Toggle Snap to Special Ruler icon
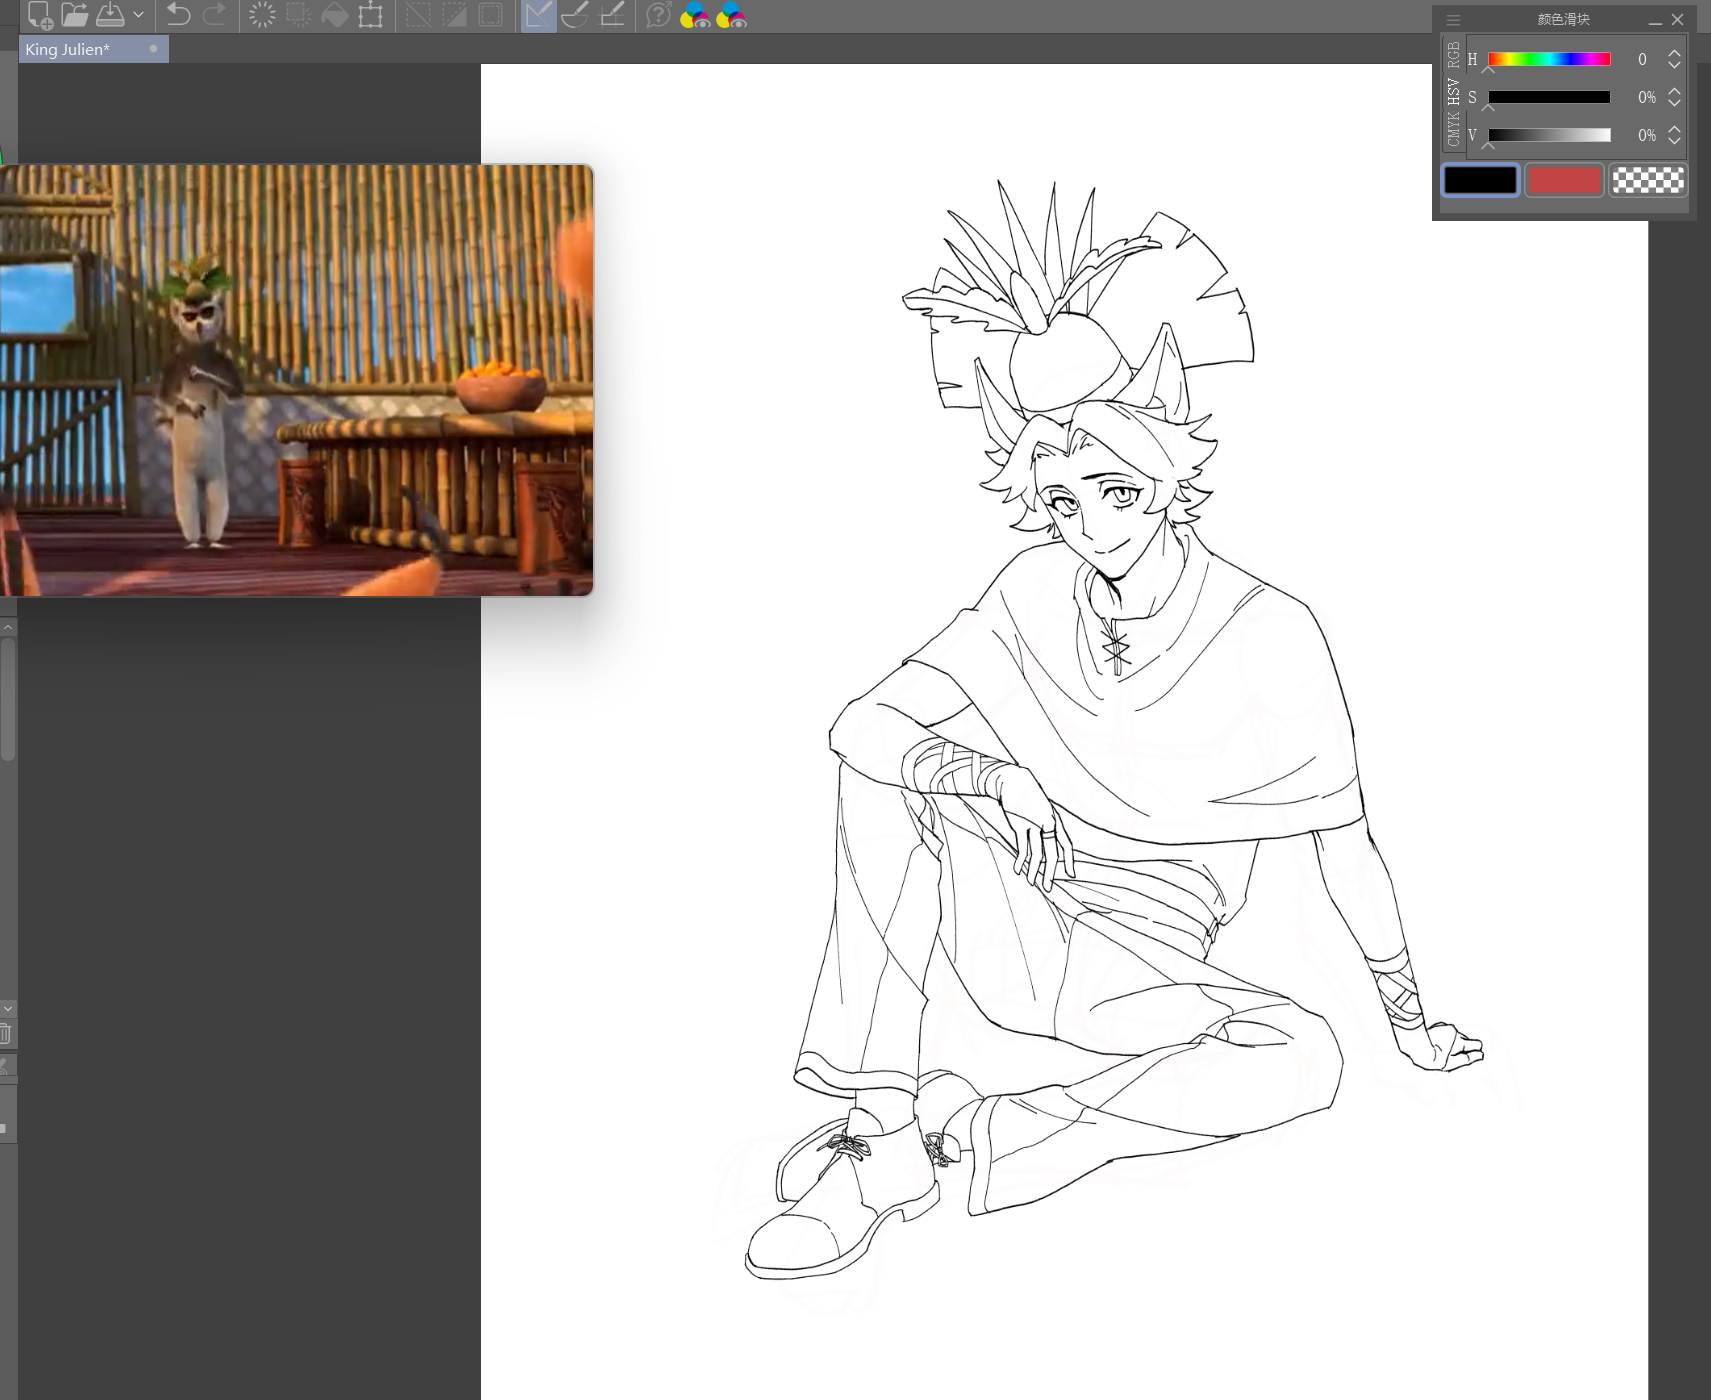 coord(575,15)
